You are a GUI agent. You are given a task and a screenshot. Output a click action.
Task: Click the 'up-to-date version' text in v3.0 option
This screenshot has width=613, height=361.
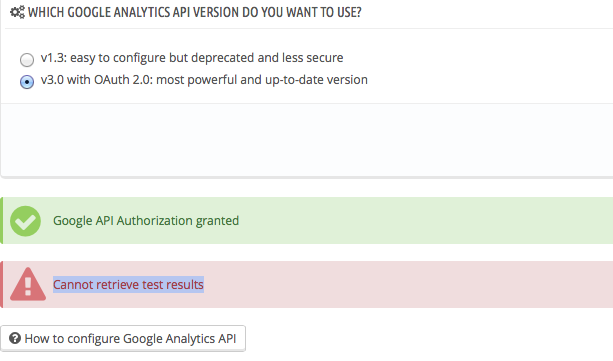316,80
